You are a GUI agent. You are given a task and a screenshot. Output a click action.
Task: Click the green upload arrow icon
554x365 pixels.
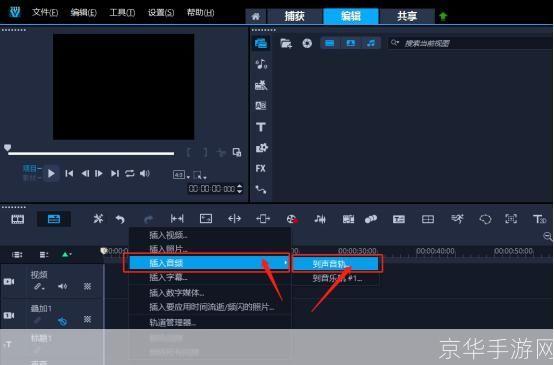point(443,16)
